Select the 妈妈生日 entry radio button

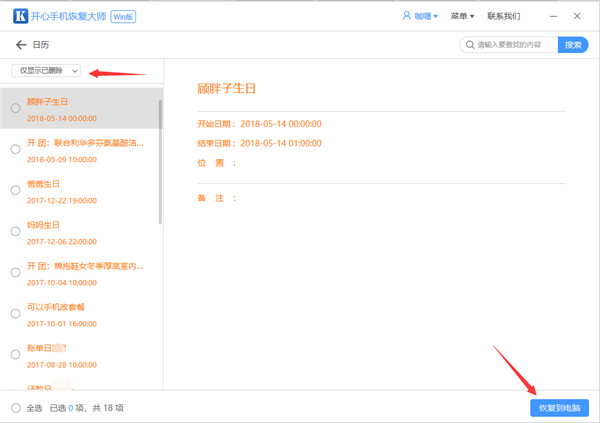pyautogui.click(x=15, y=231)
